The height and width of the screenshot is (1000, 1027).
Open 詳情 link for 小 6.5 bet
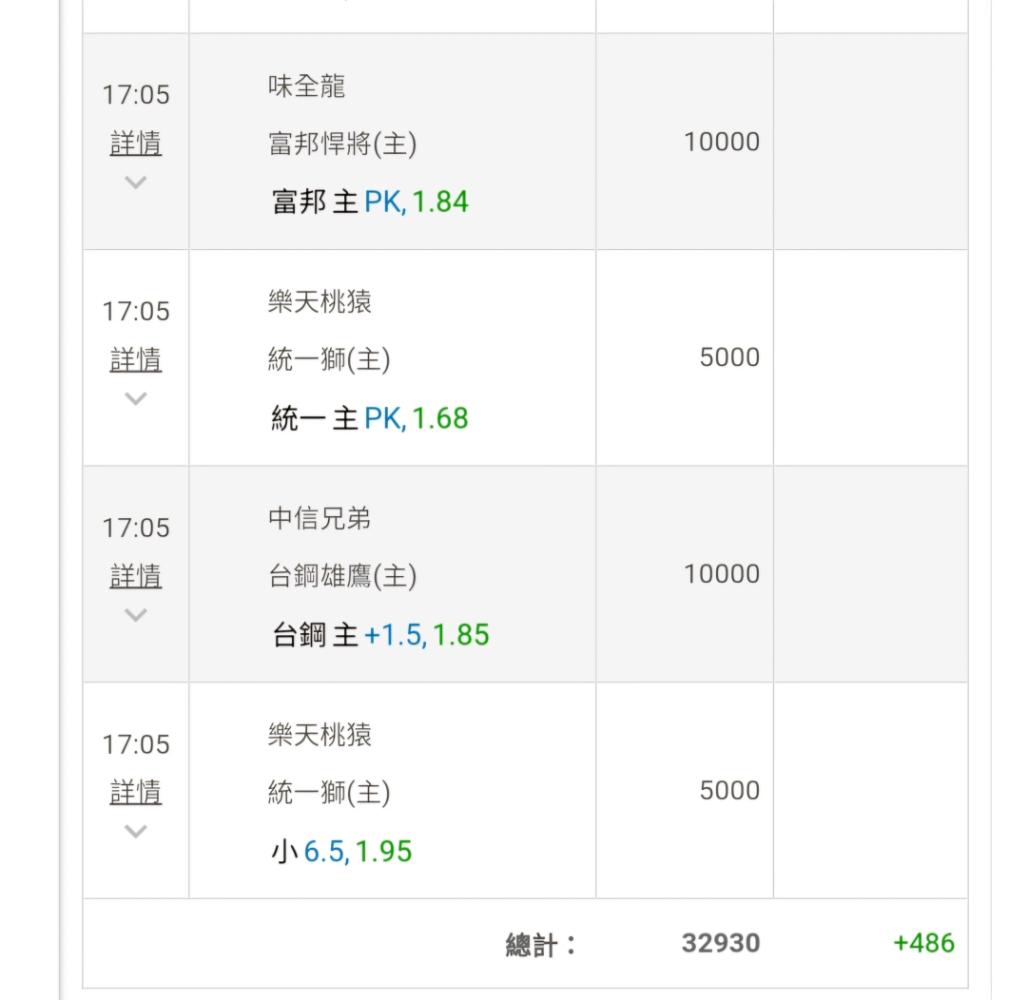click(x=136, y=792)
